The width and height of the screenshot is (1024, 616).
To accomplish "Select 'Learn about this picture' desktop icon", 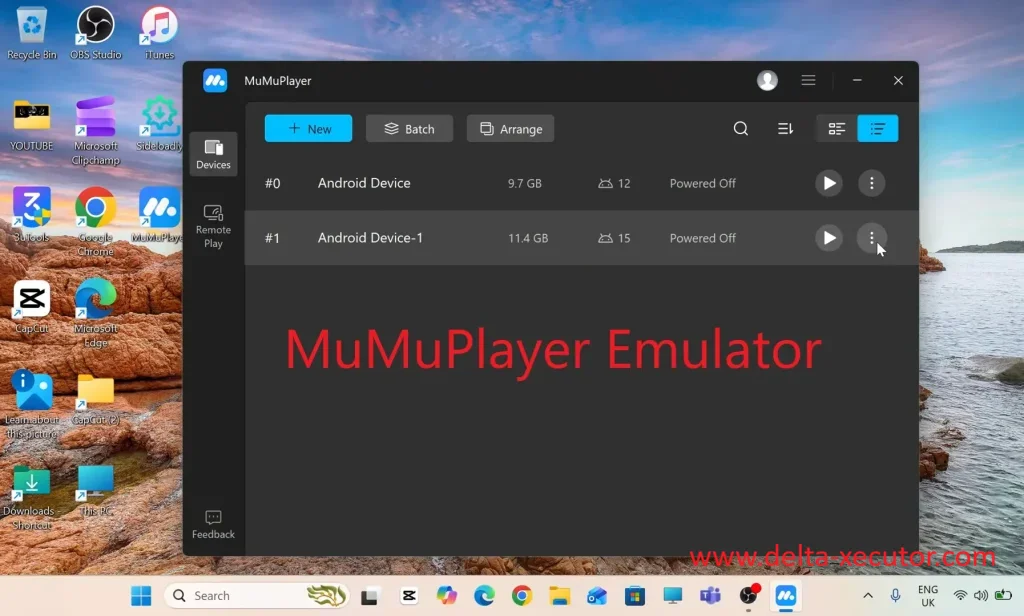I will tap(31, 405).
